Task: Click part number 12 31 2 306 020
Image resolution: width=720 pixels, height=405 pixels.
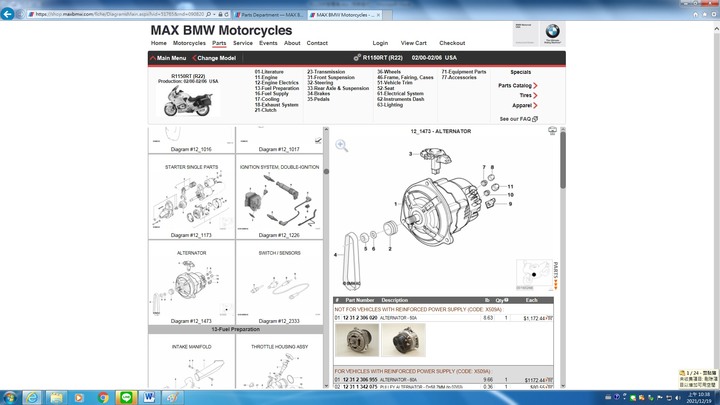Action: [360, 318]
